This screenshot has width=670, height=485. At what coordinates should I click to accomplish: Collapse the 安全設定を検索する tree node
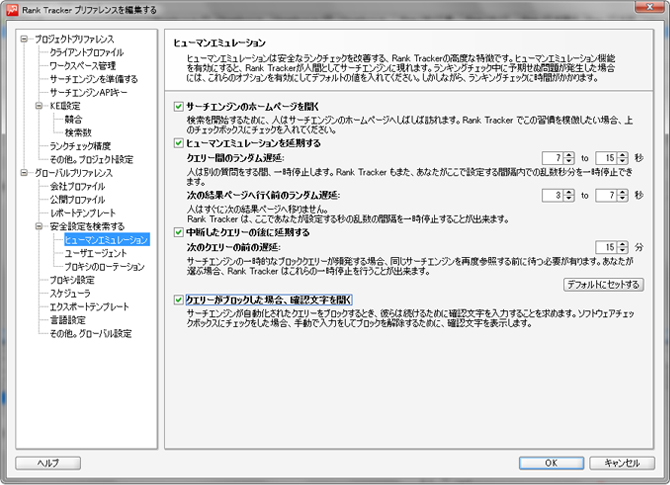tap(39, 226)
